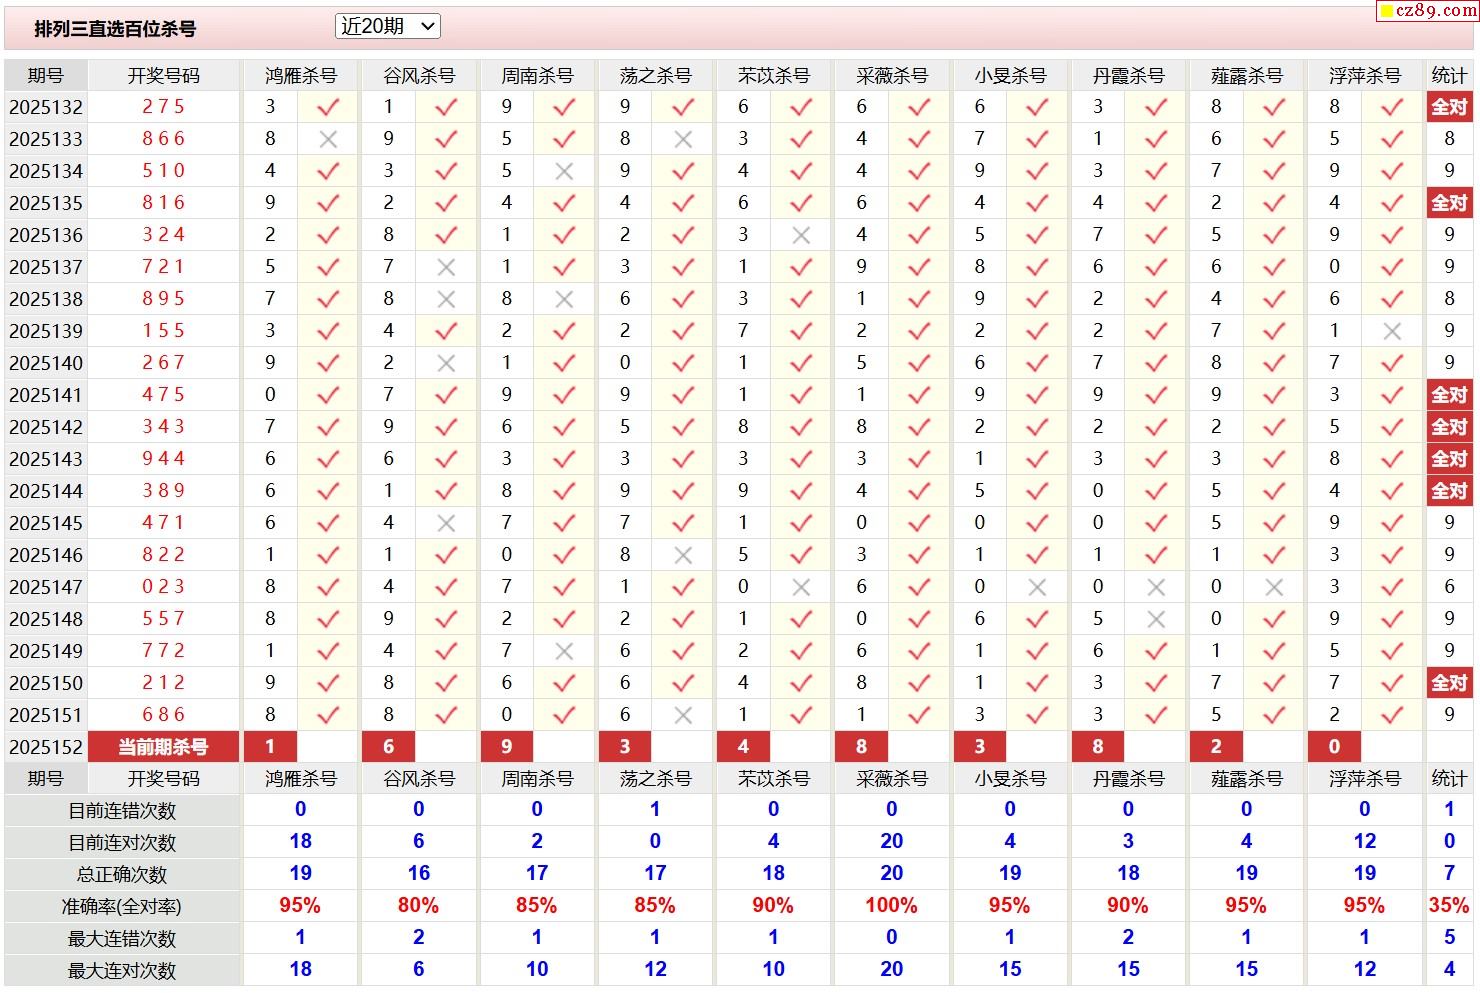Click the current 周南杀号 red number 9 badge
Screen dimensions: 1480x993
pyautogui.click(x=507, y=747)
